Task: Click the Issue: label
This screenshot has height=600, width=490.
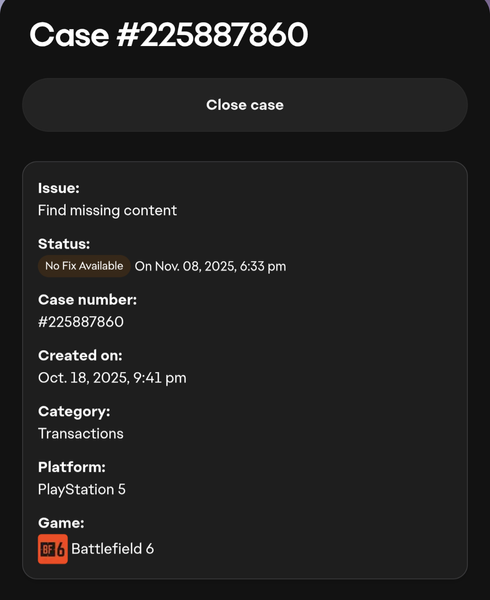Action: pos(59,188)
